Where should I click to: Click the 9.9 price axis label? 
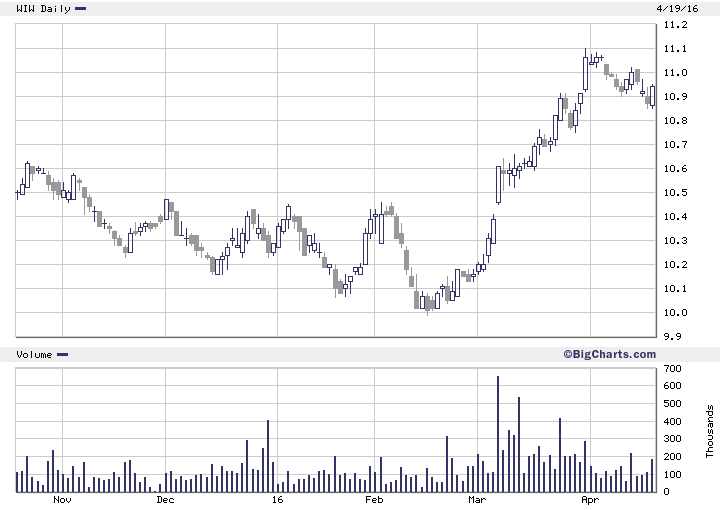click(673, 336)
